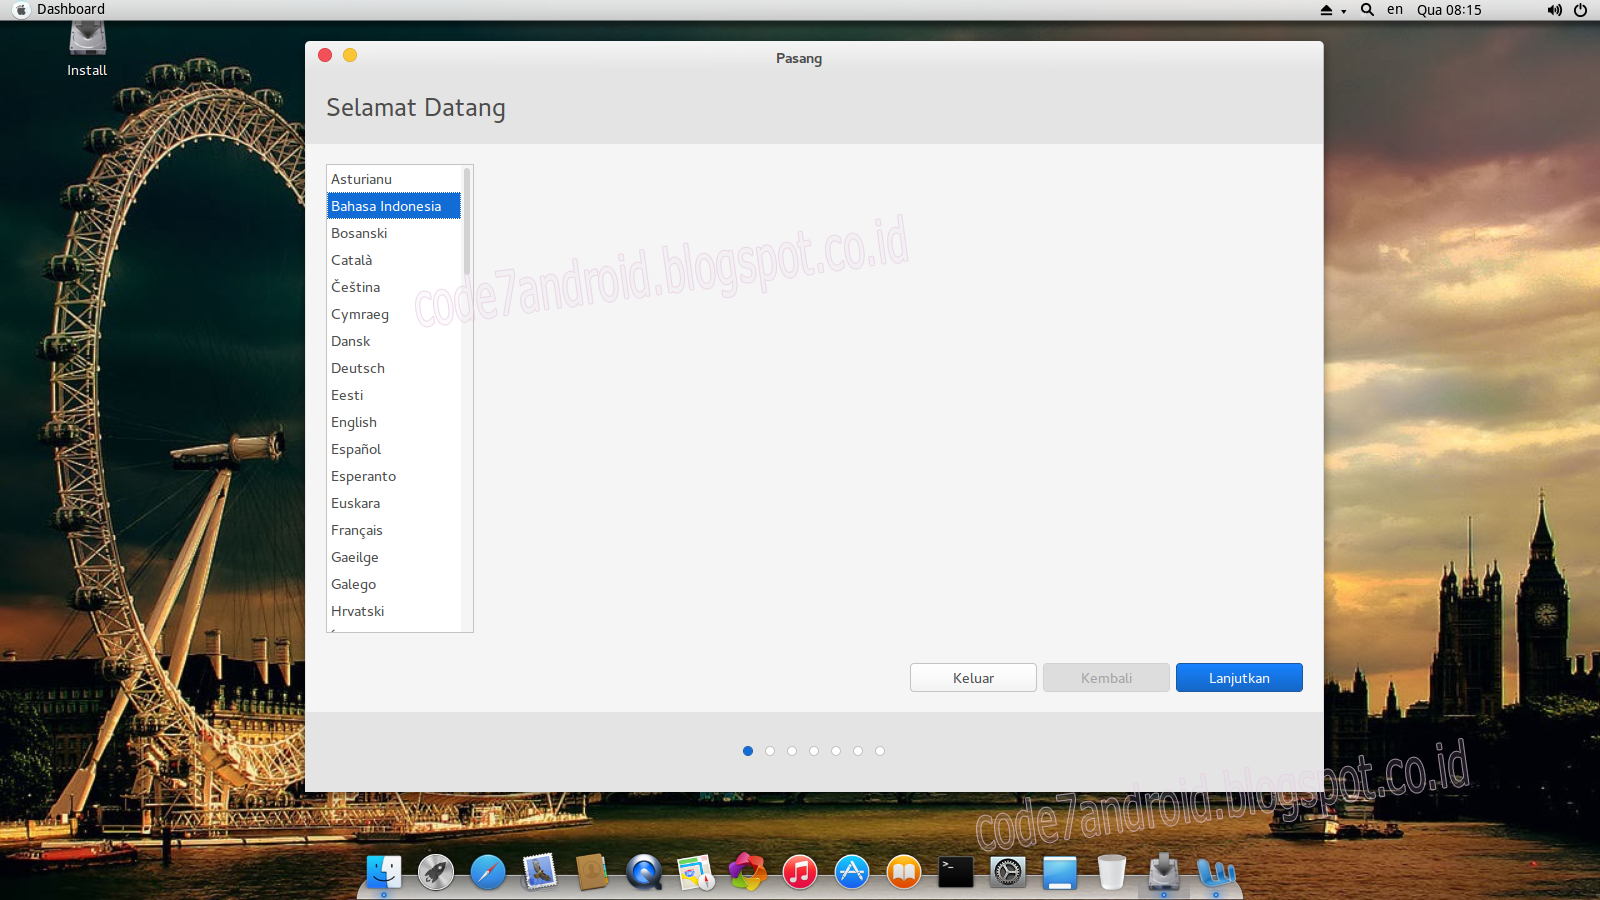Viewport: 1600px width, 900px height.
Task: Open Mail from the dock
Action: point(539,871)
